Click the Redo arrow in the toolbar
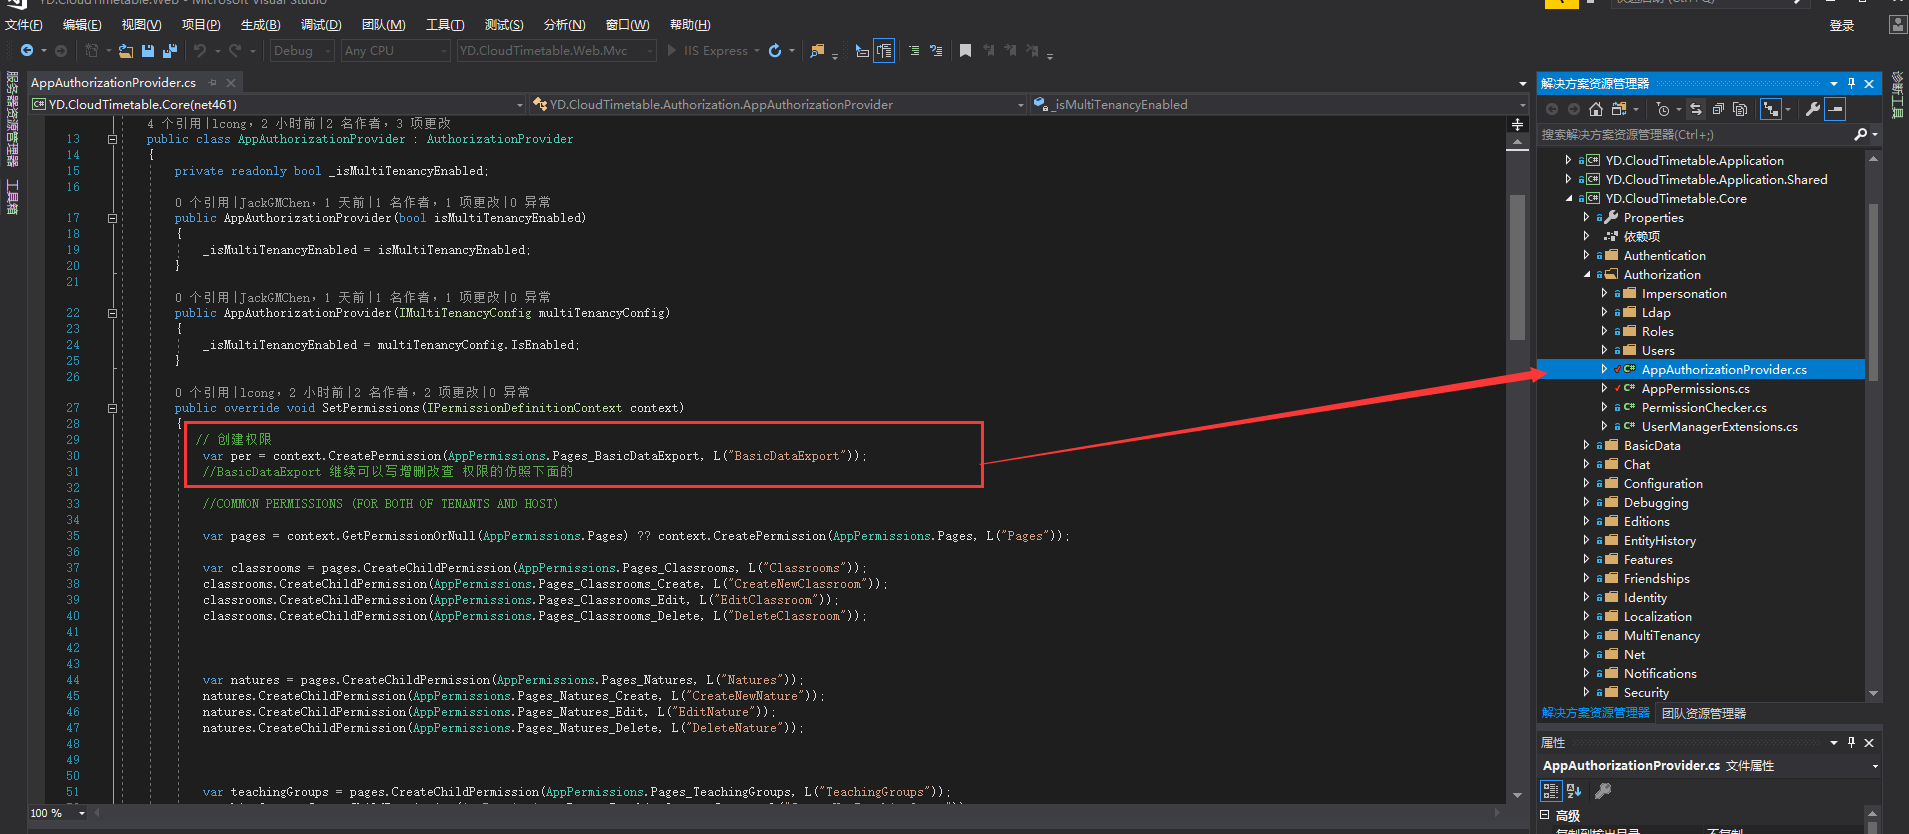 click(x=235, y=51)
